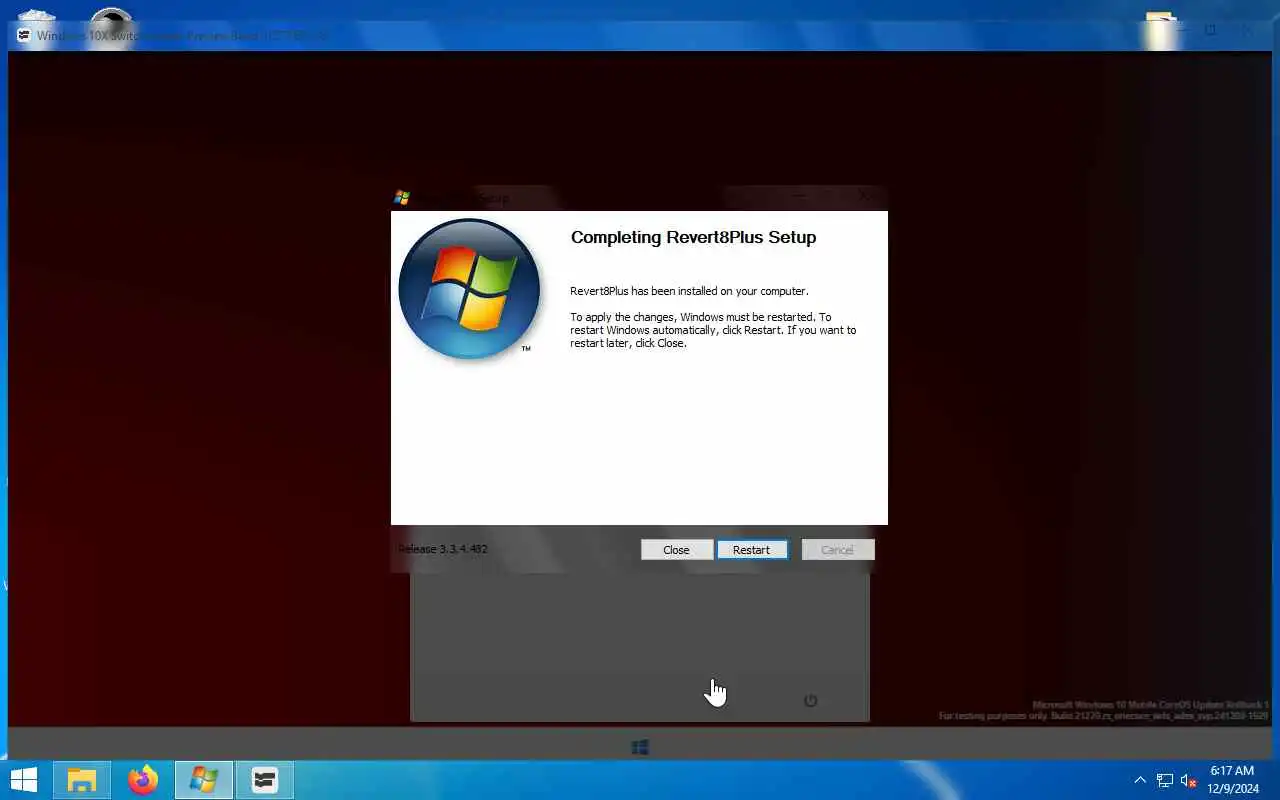Open the network status tray icon
Image resolution: width=1280 pixels, height=800 pixels.
coord(1165,780)
